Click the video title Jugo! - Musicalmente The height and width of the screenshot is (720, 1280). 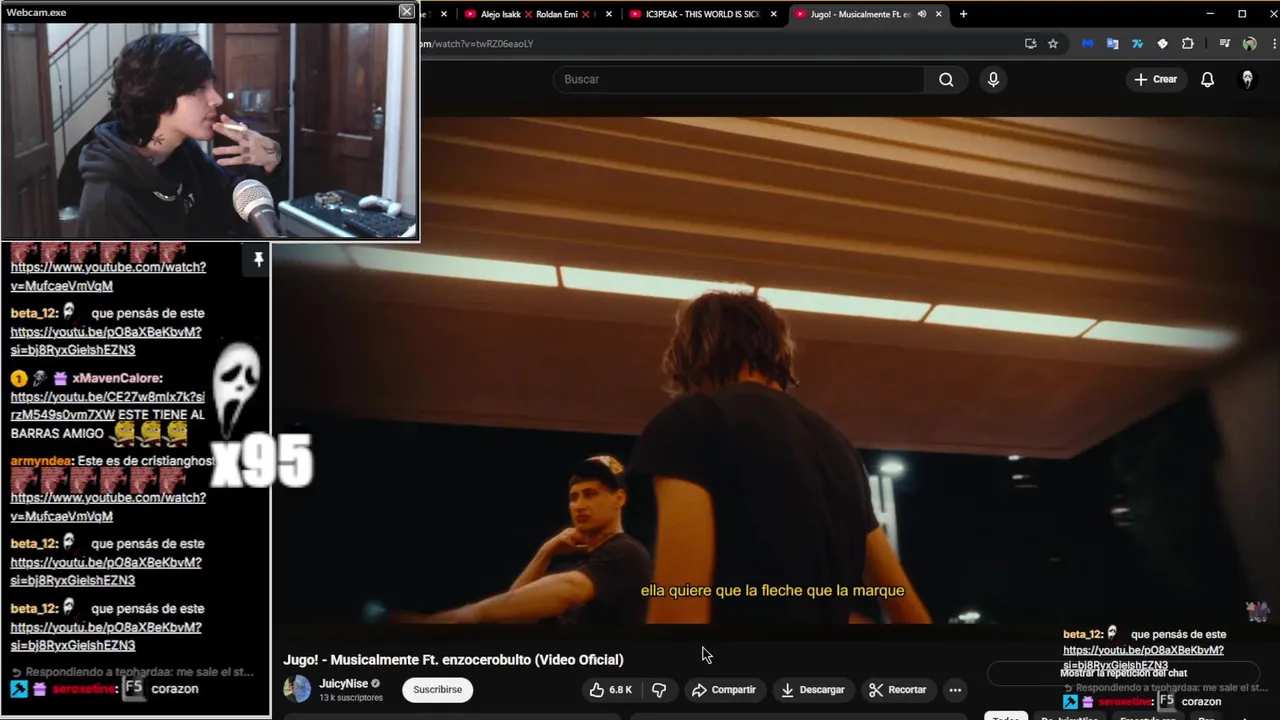[453, 660]
